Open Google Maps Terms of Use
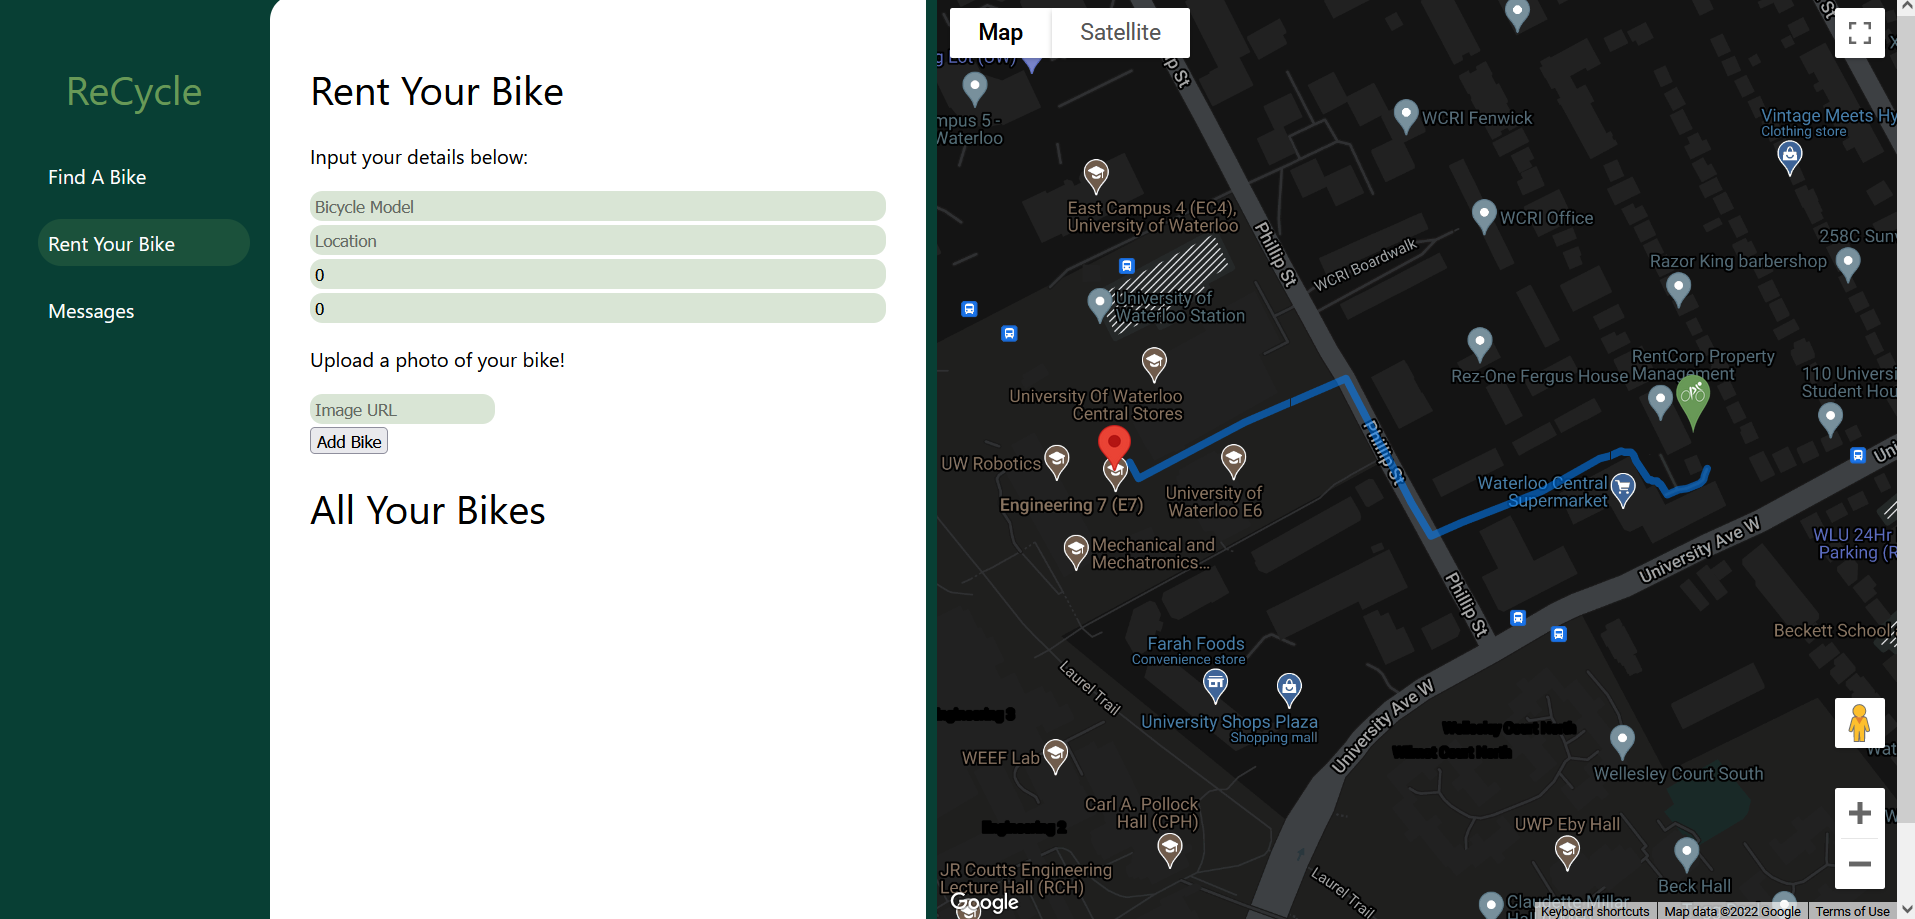This screenshot has height=919, width=1915. point(1852,911)
